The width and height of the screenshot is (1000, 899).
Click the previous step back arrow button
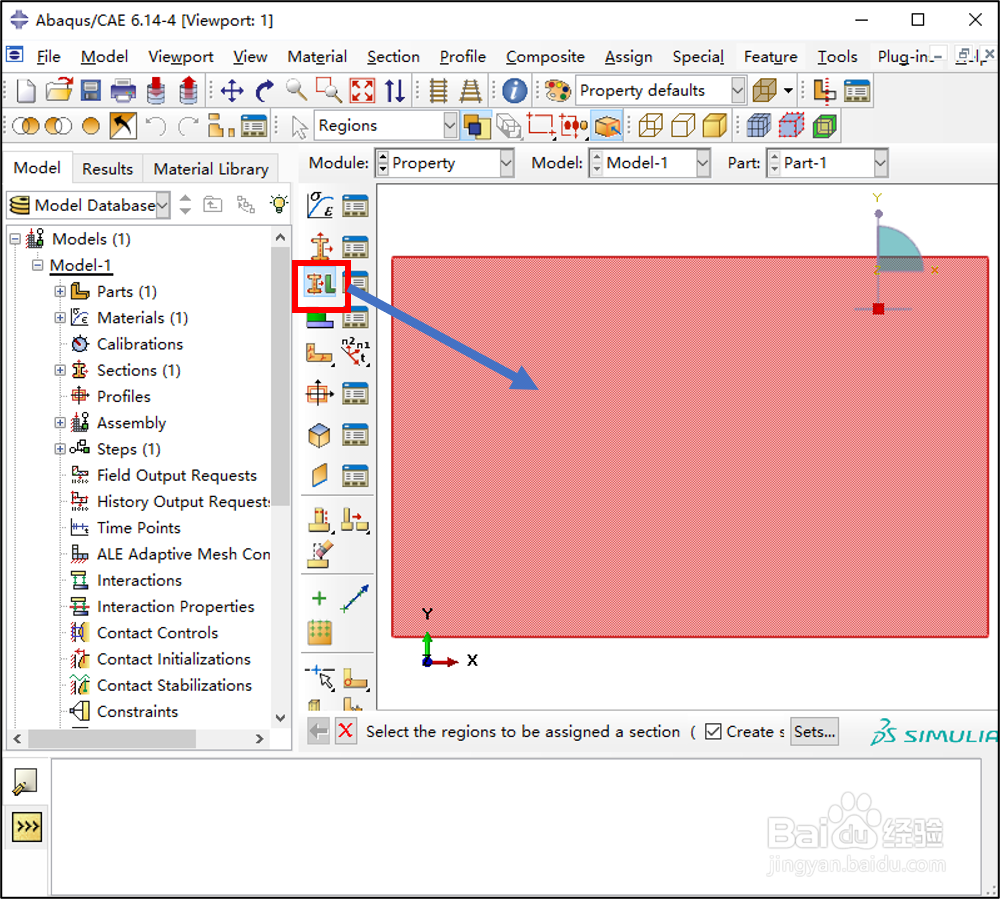[318, 731]
